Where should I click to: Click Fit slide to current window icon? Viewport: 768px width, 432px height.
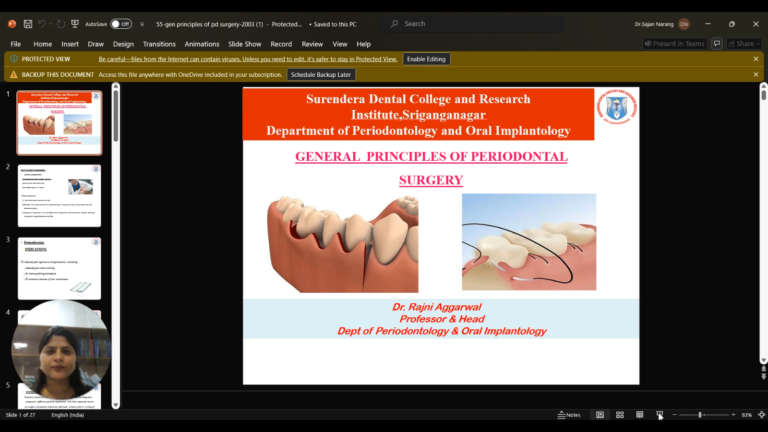762,415
